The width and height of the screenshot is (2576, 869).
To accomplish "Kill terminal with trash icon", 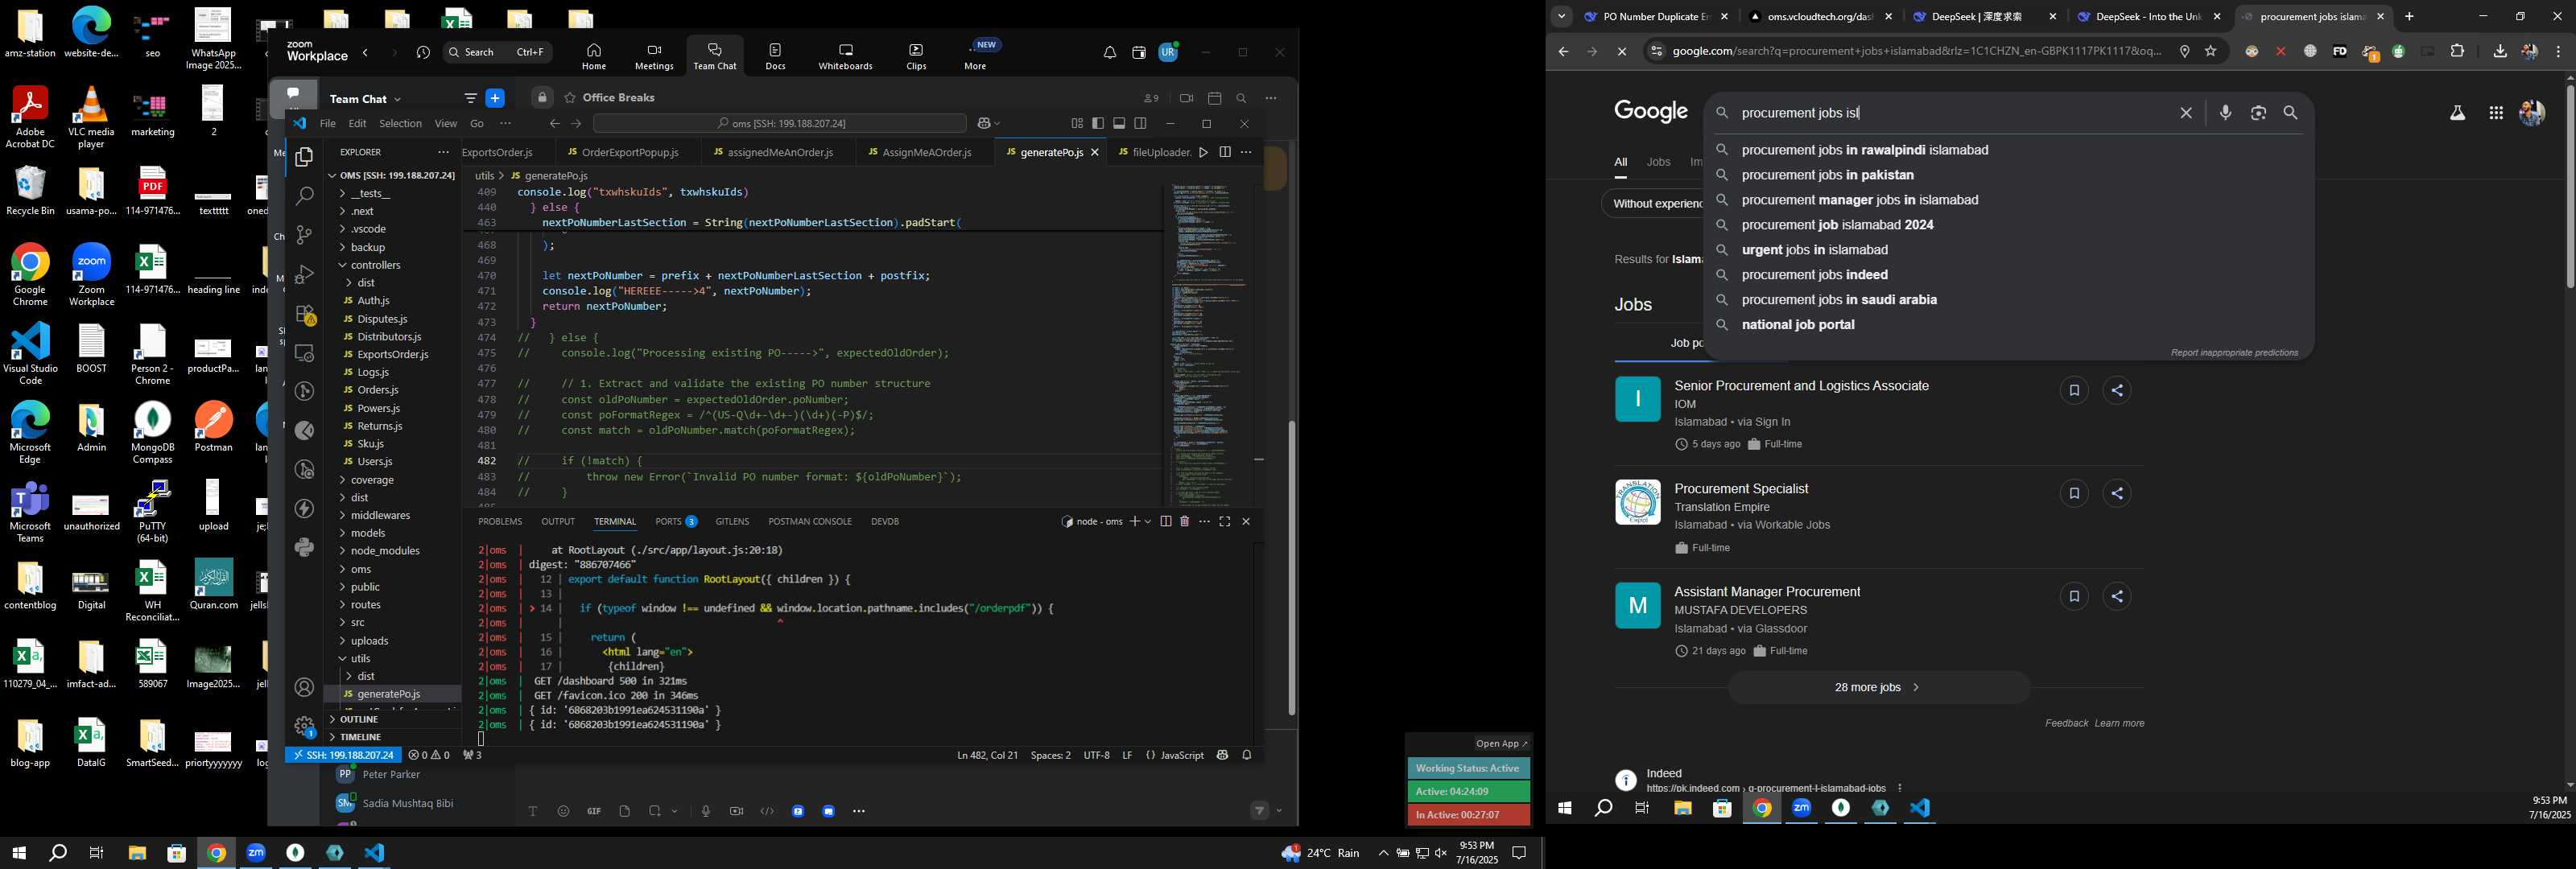I will pos(1185,521).
